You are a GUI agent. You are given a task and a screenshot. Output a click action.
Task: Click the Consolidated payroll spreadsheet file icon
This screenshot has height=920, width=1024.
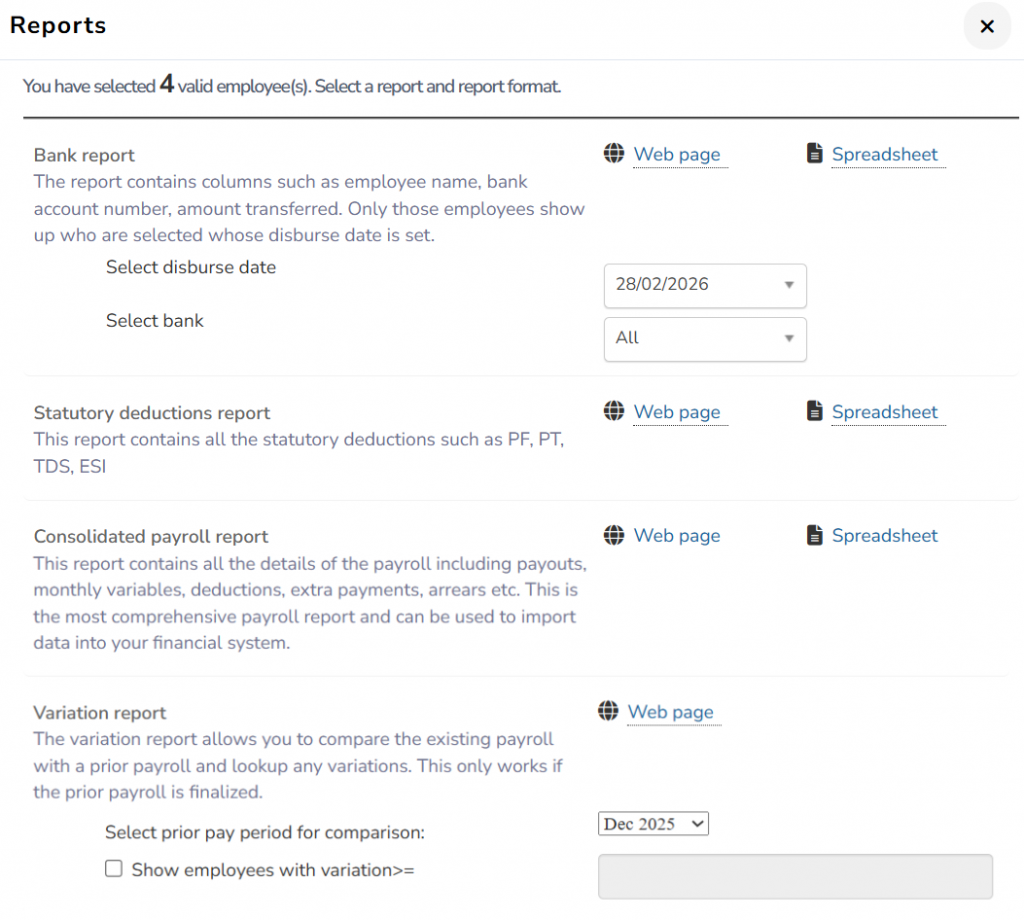pyautogui.click(x=815, y=535)
